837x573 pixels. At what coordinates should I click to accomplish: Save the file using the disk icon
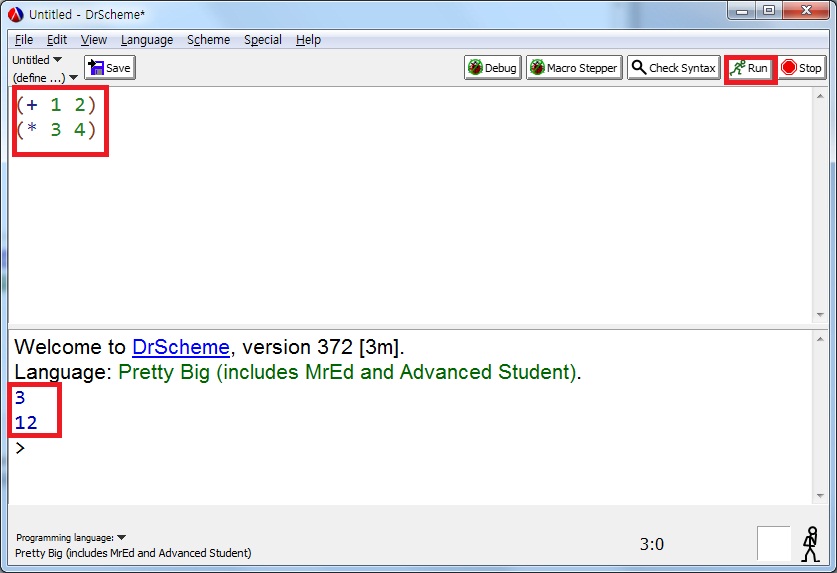110,68
